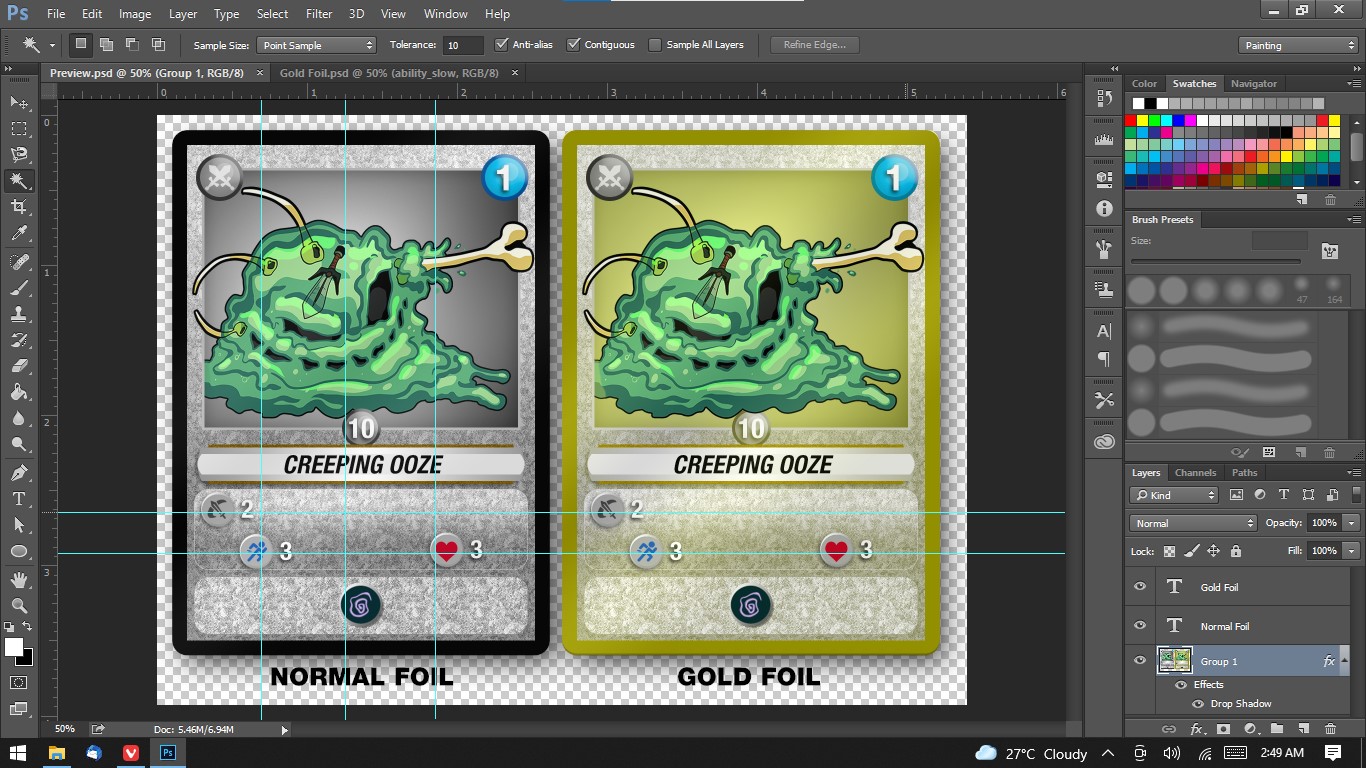This screenshot has height=768, width=1366.
Task: Select the Blur tool
Action: (x=19, y=418)
